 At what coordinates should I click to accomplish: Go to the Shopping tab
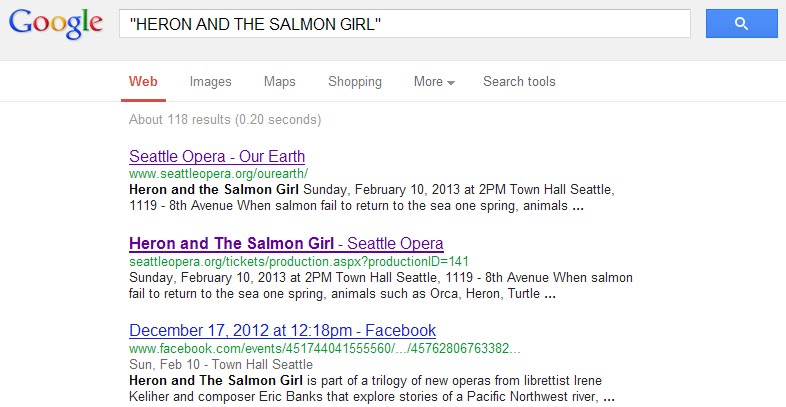coord(355,82)
